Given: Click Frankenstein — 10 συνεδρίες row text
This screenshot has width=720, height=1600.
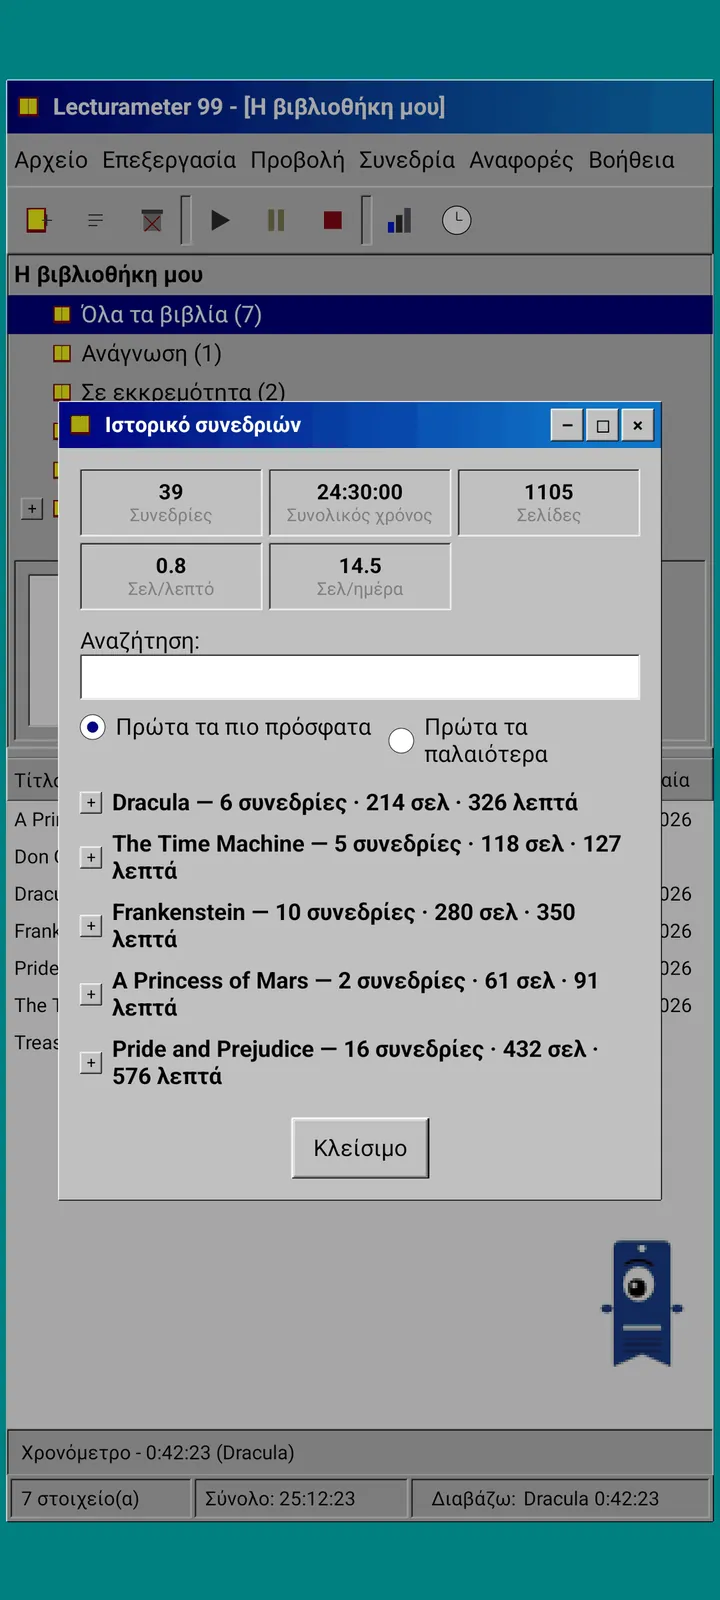Looking at the screenshot, I should click(344, 926).
